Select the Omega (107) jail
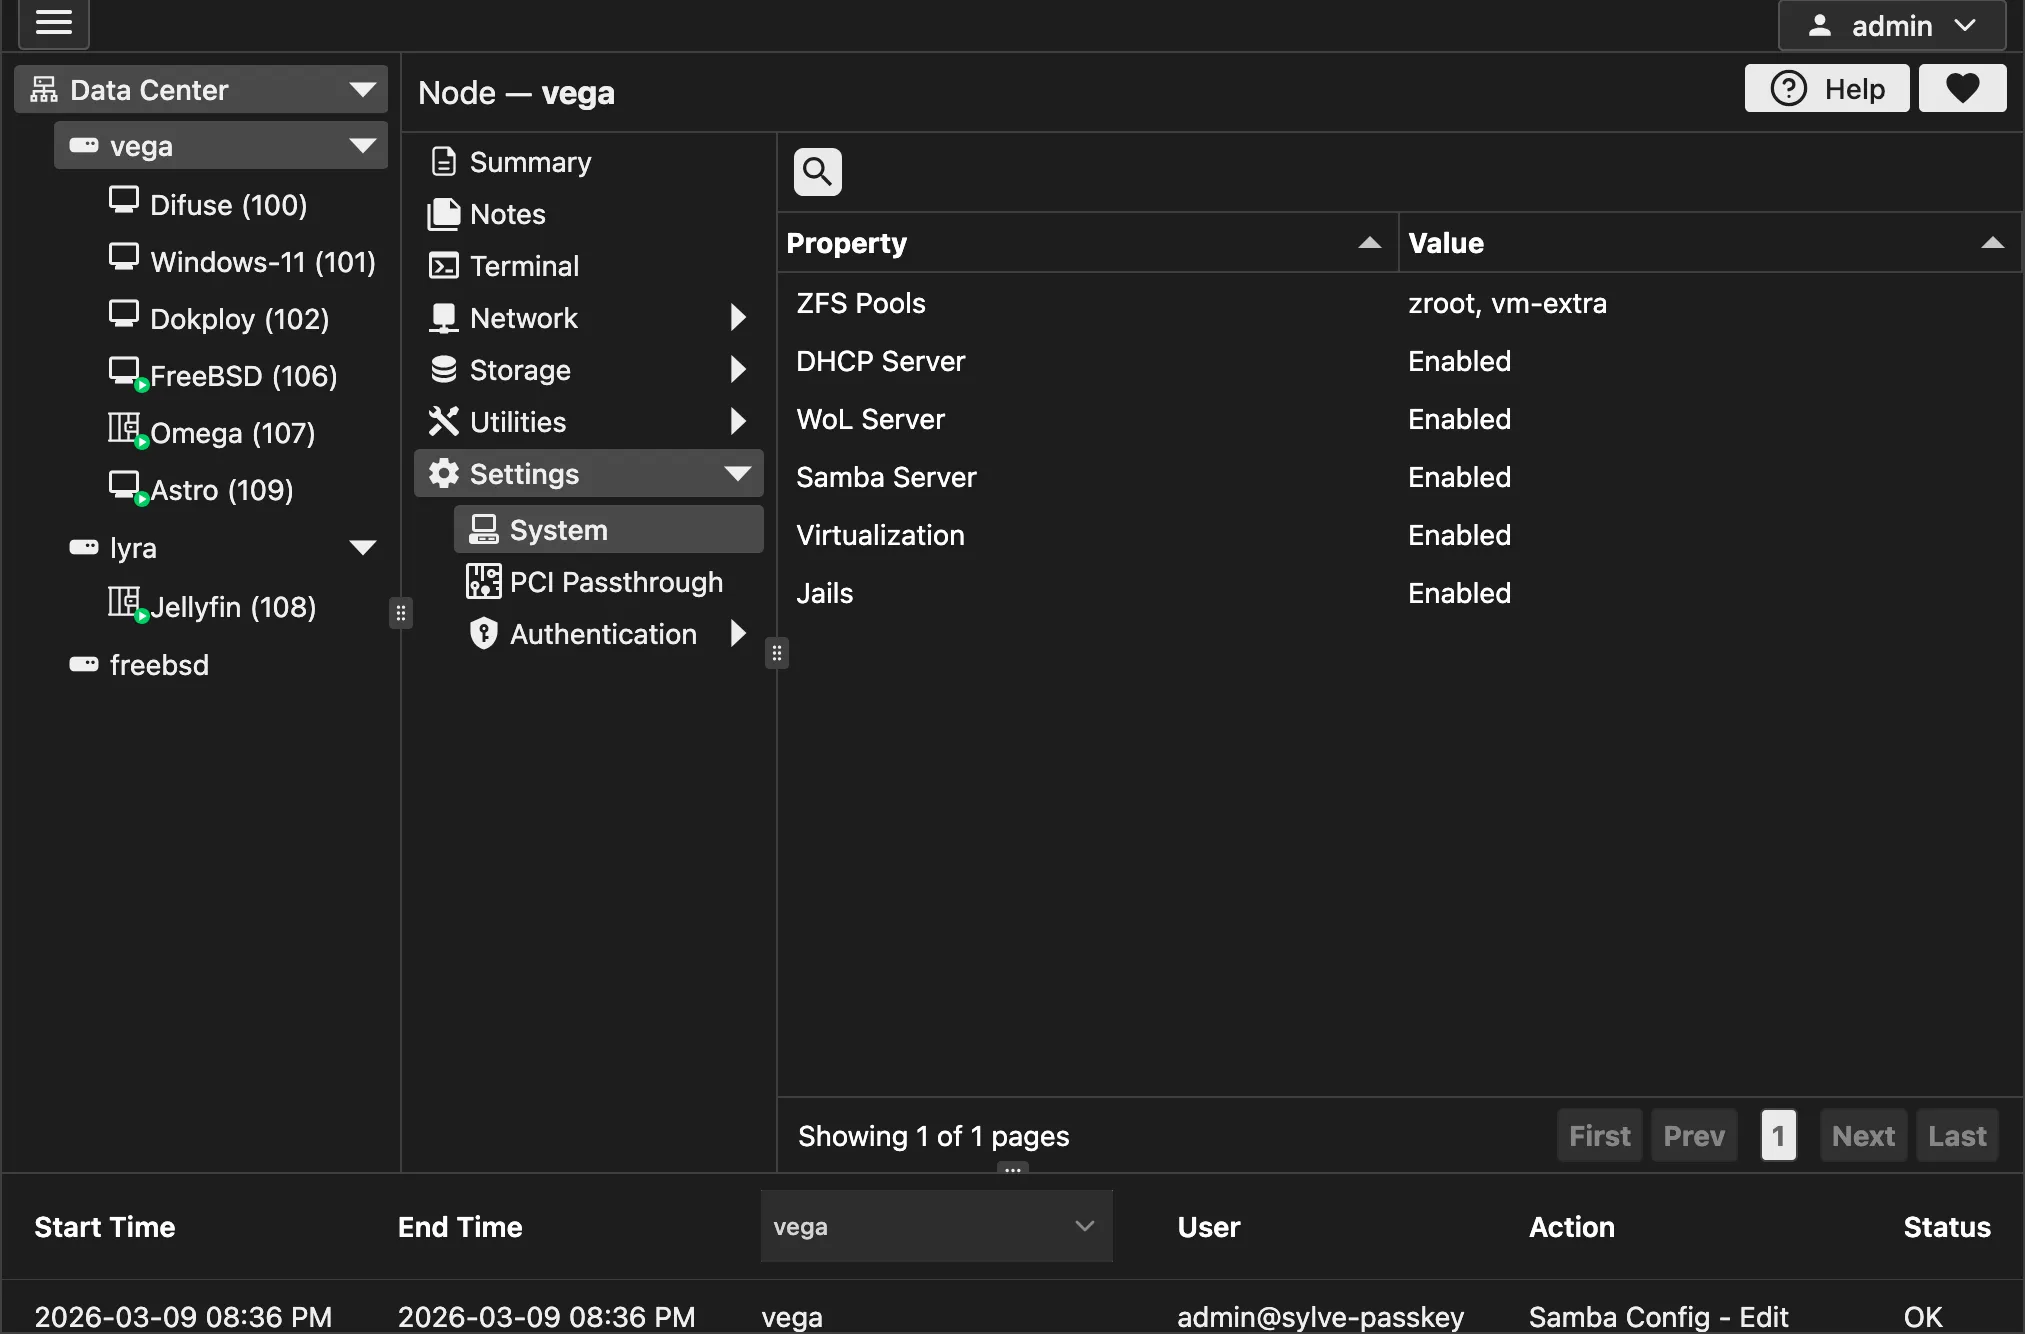 tap(231, 433)
